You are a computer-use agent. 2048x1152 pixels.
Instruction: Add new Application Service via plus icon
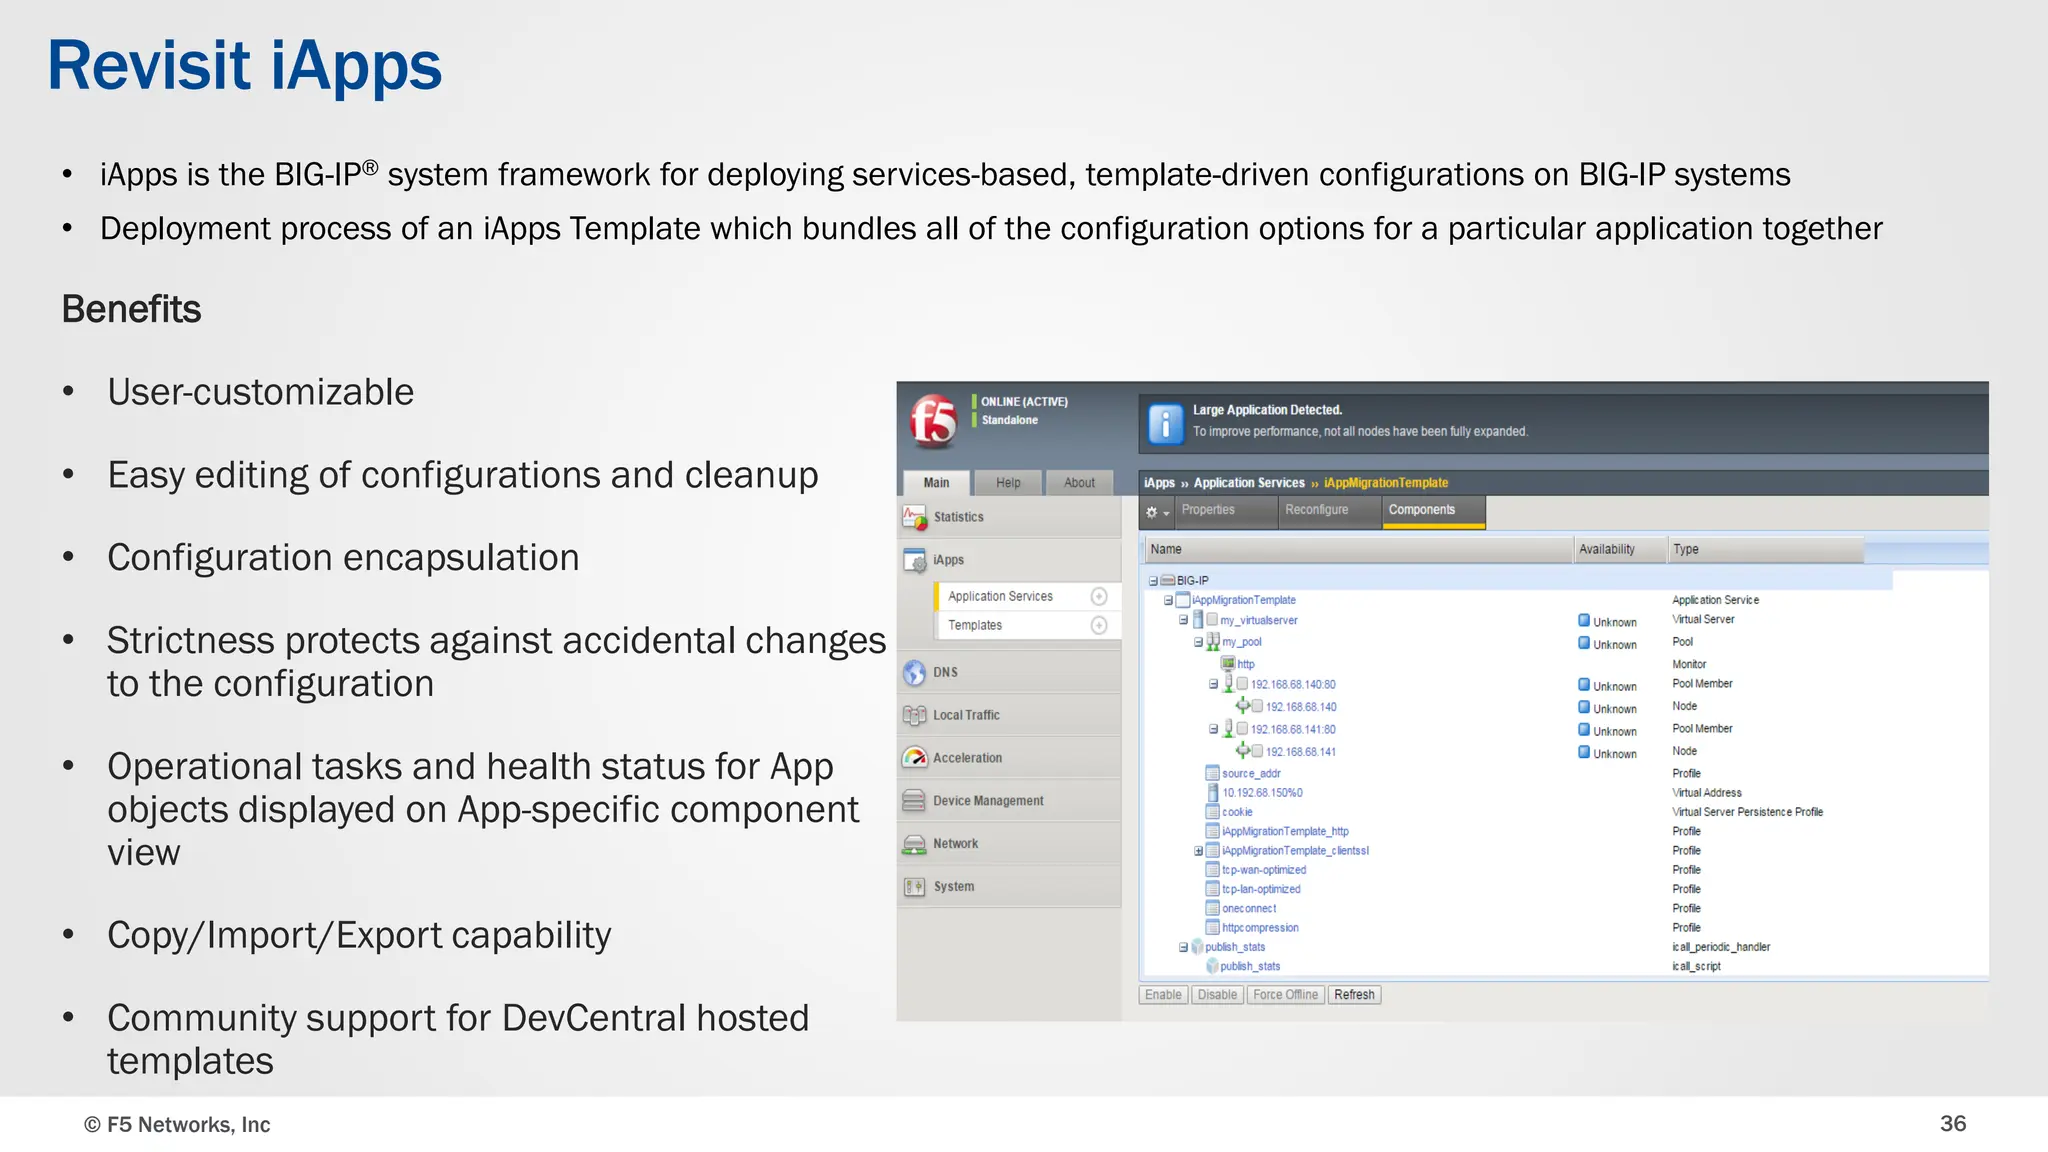pos(1099,596)
